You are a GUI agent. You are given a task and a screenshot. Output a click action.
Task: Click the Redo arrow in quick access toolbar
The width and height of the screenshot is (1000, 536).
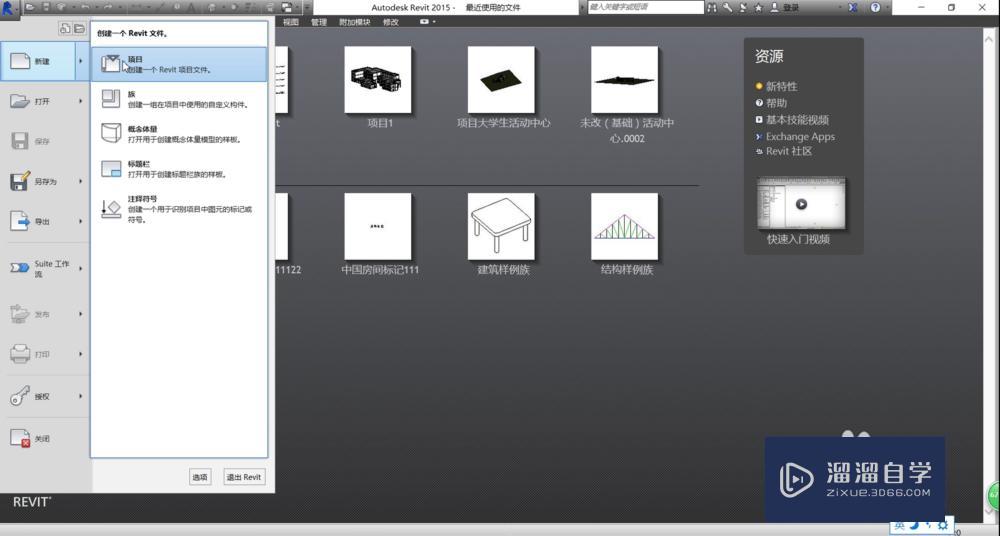(x=108, y=8)
